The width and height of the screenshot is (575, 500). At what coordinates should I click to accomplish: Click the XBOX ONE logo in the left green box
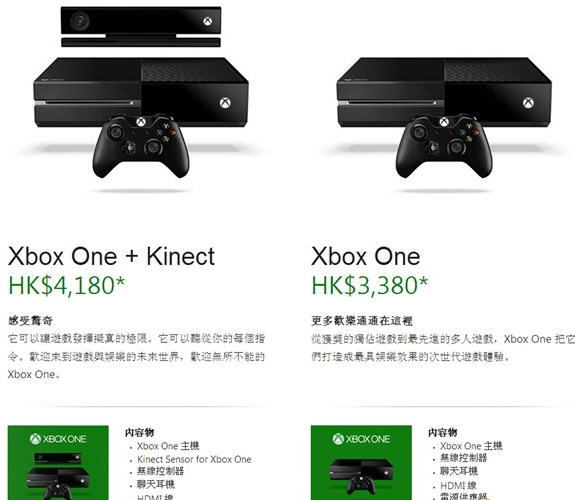point(58,439)
